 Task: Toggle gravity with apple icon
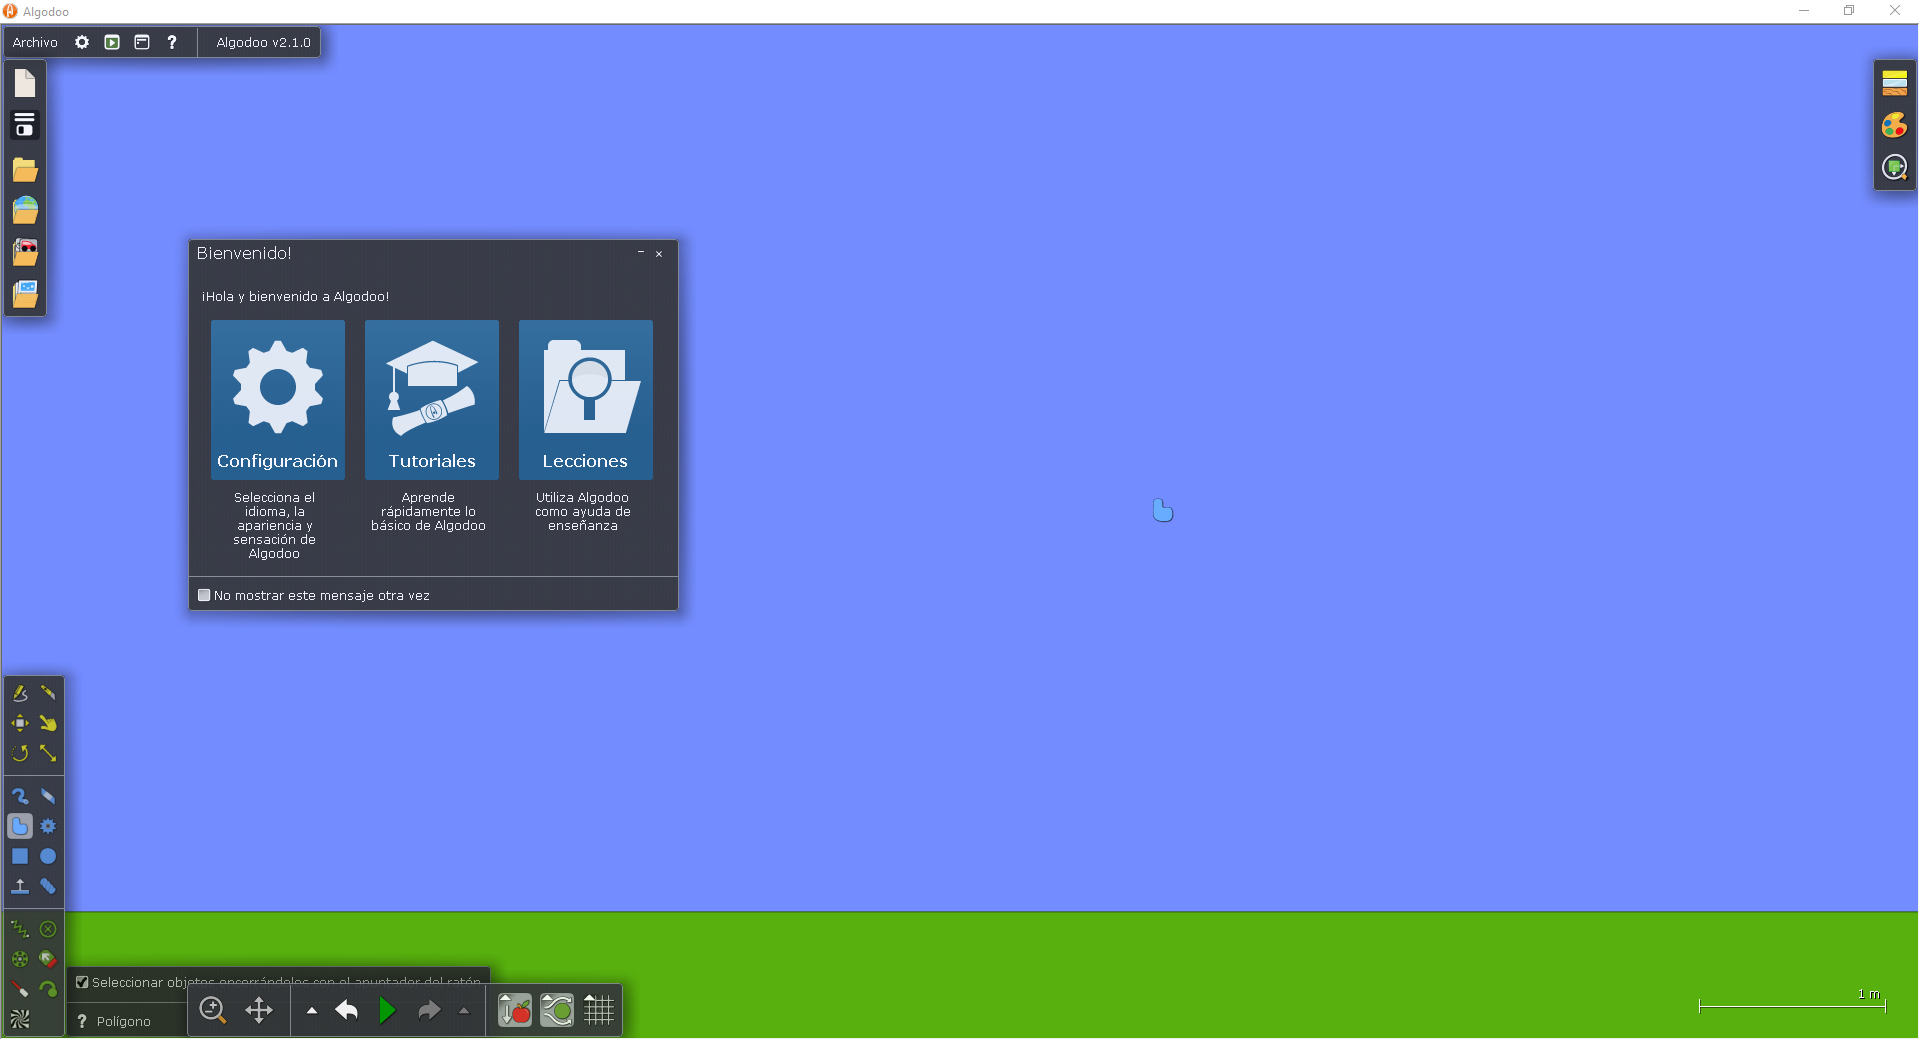point(515,1010)
